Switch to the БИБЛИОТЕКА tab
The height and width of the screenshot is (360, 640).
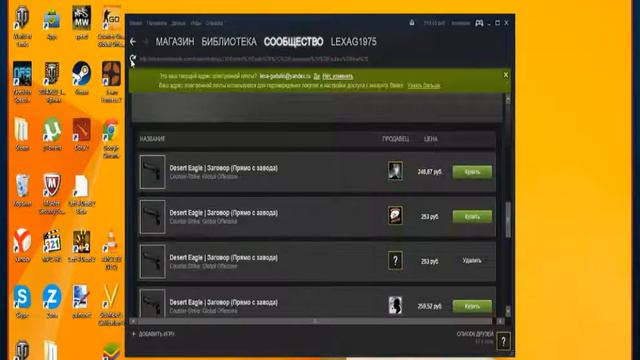pos(229,42)
